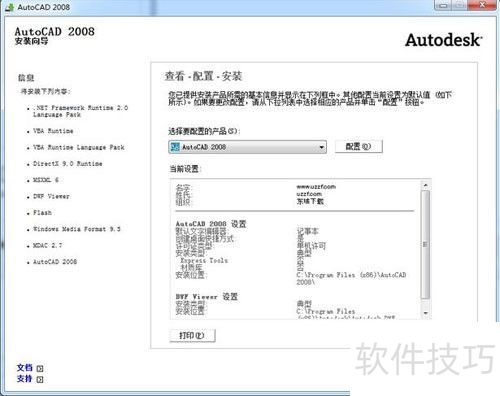Click the settings list vertical scrollbar thumb
The image size is (500, 396).
click(425, 244)
